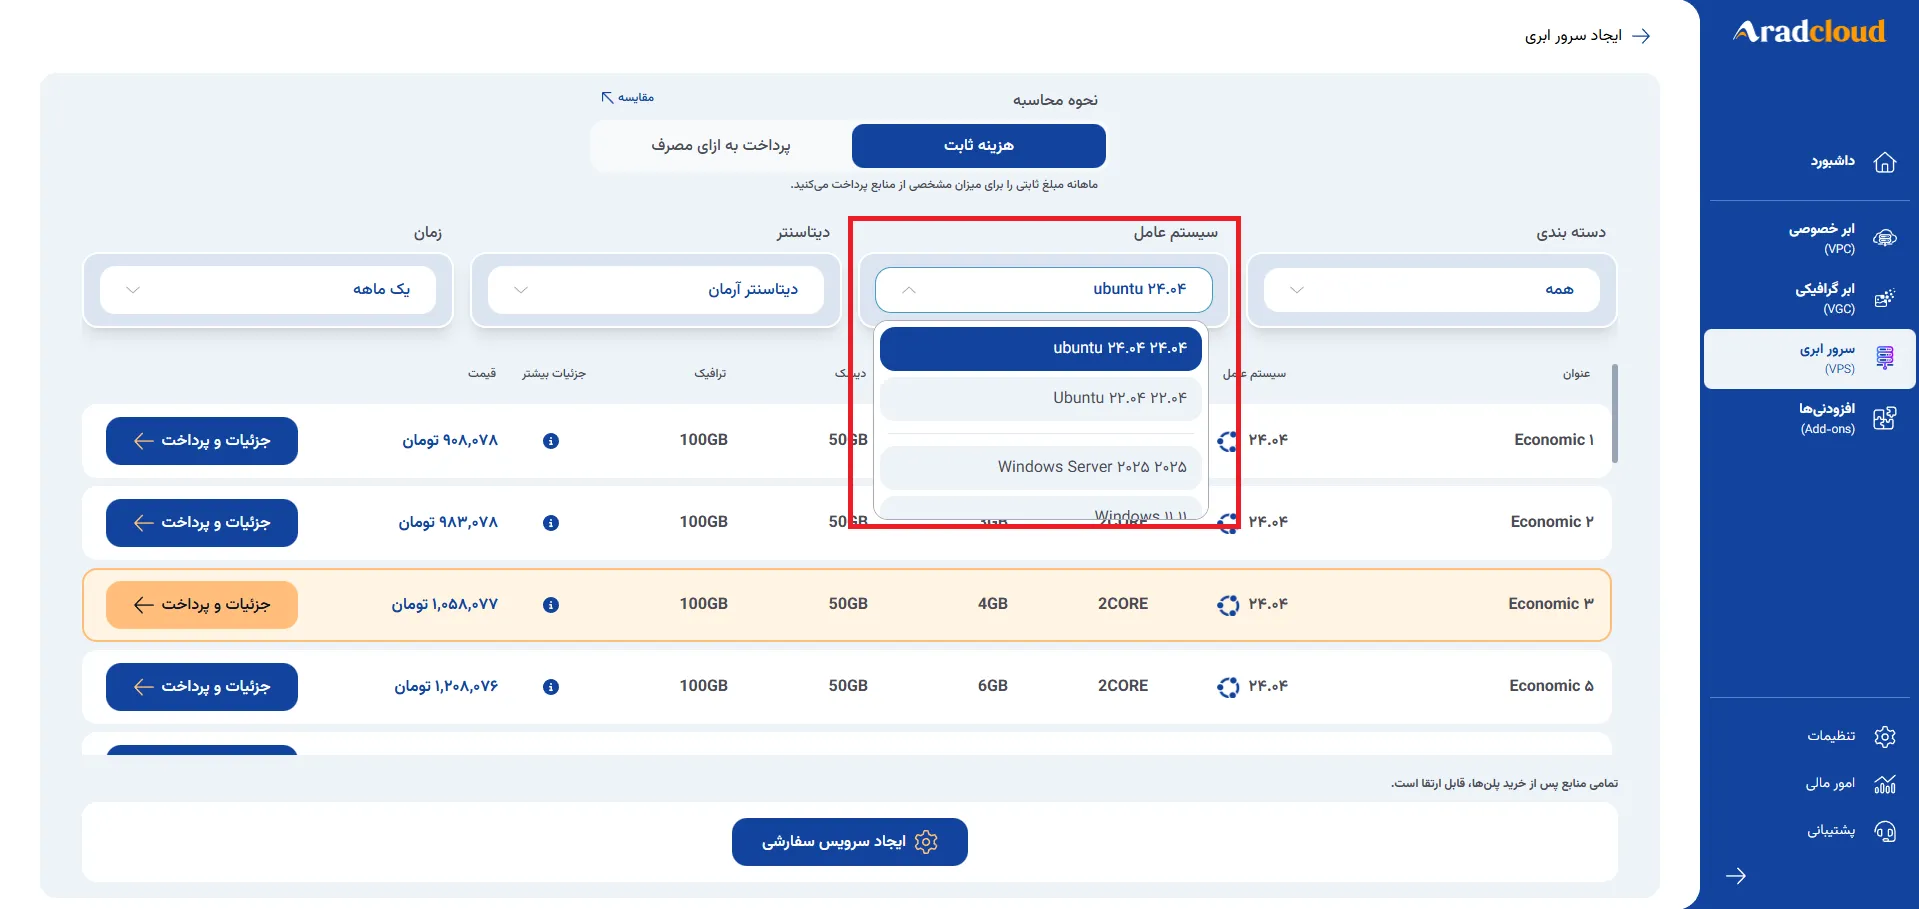Open افزودنی‌ها (Add-ons) sidebar icon
This screenshot has height=909, width=1919.
1884,418
